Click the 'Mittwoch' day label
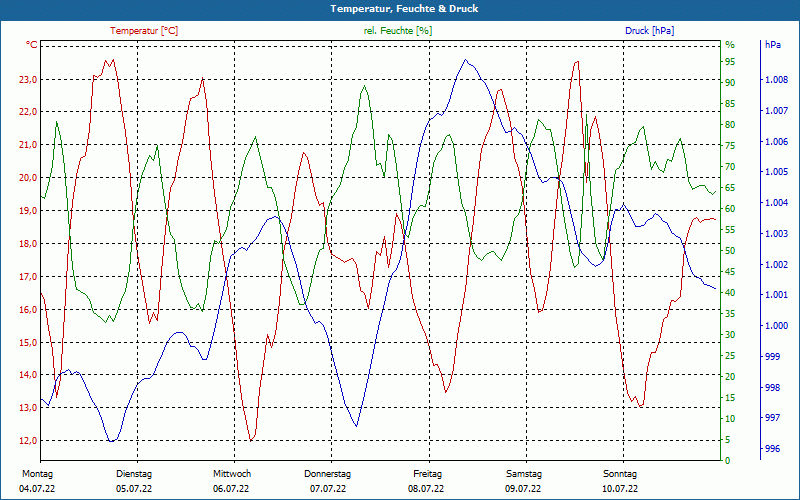 pos(232,474)
